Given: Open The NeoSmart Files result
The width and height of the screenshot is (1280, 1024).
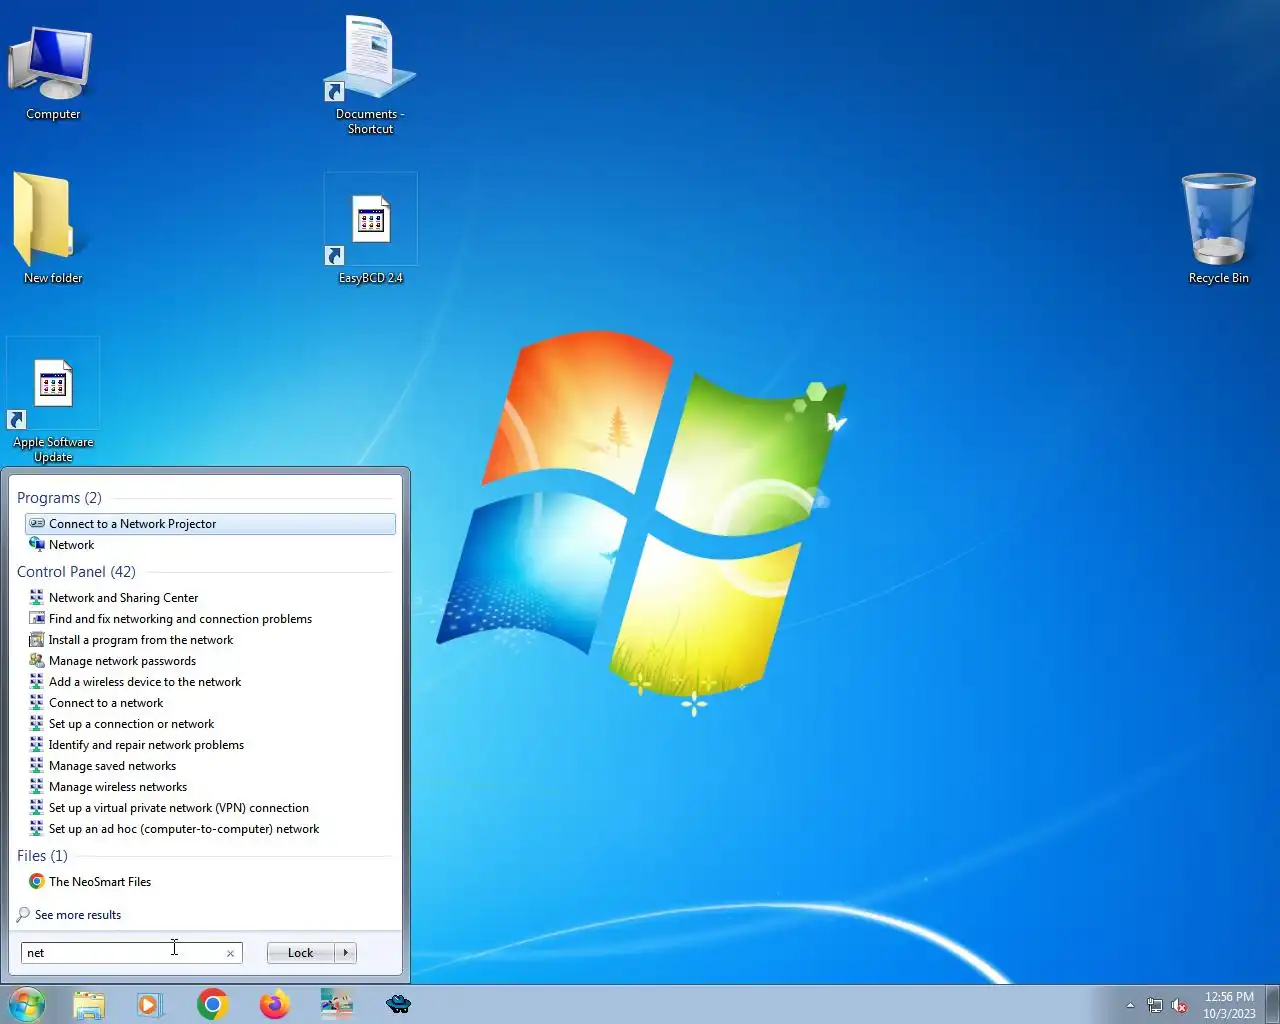Looking at the screenshot, I should 210,882.
